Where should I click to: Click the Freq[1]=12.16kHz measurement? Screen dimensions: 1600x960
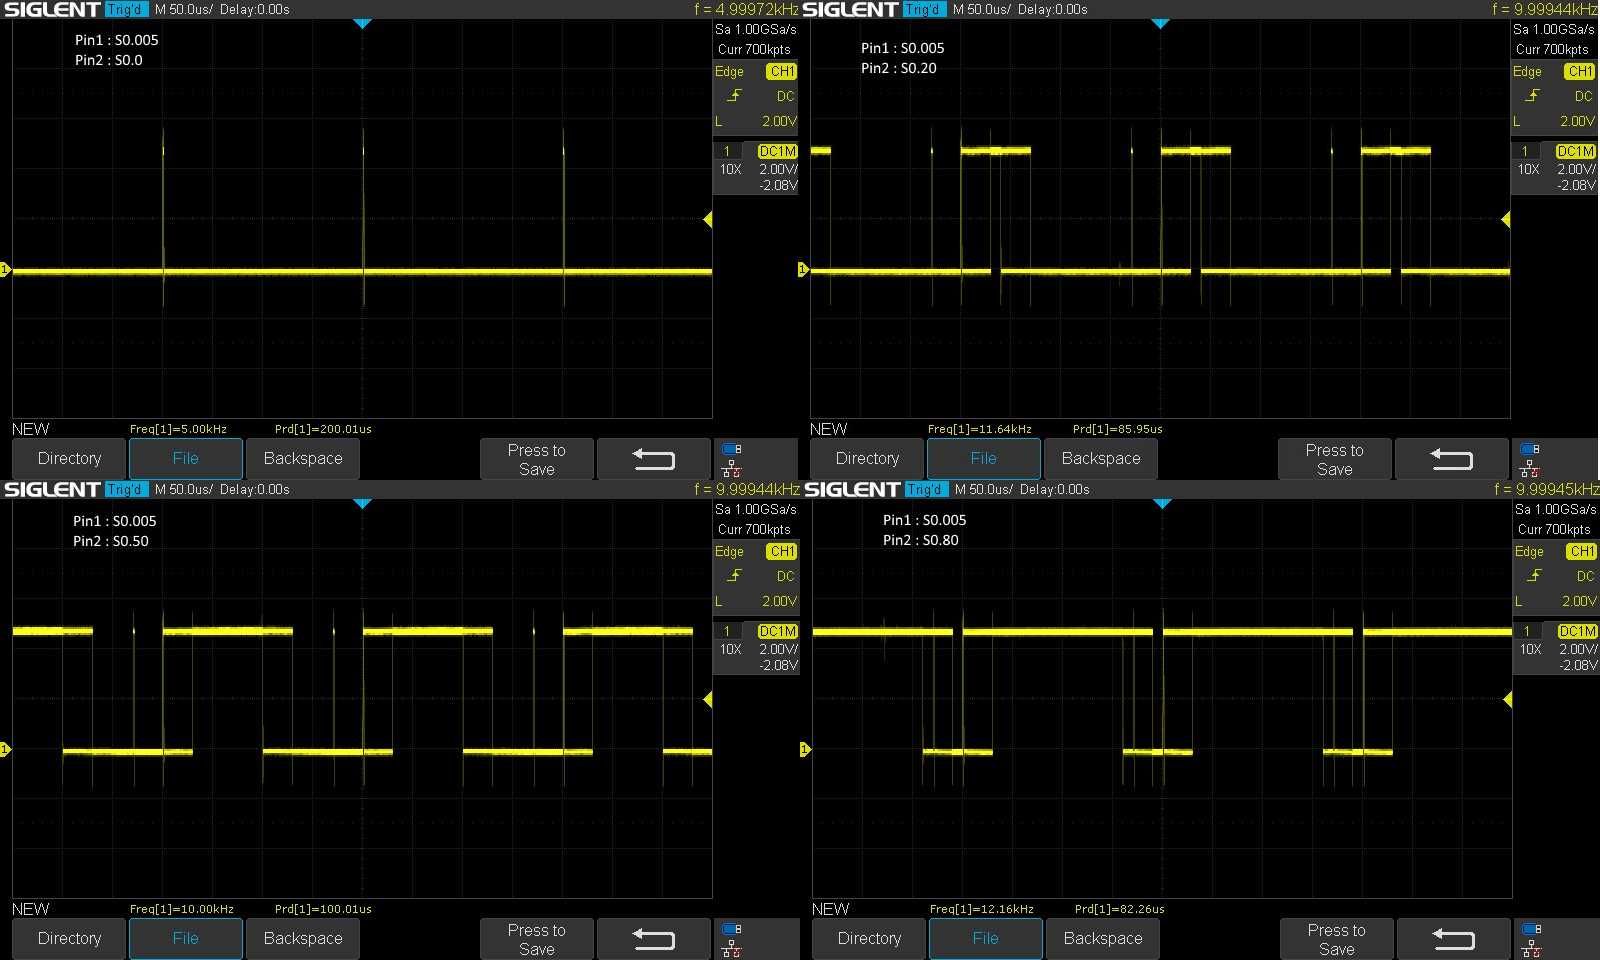click(x=982, y=909)
